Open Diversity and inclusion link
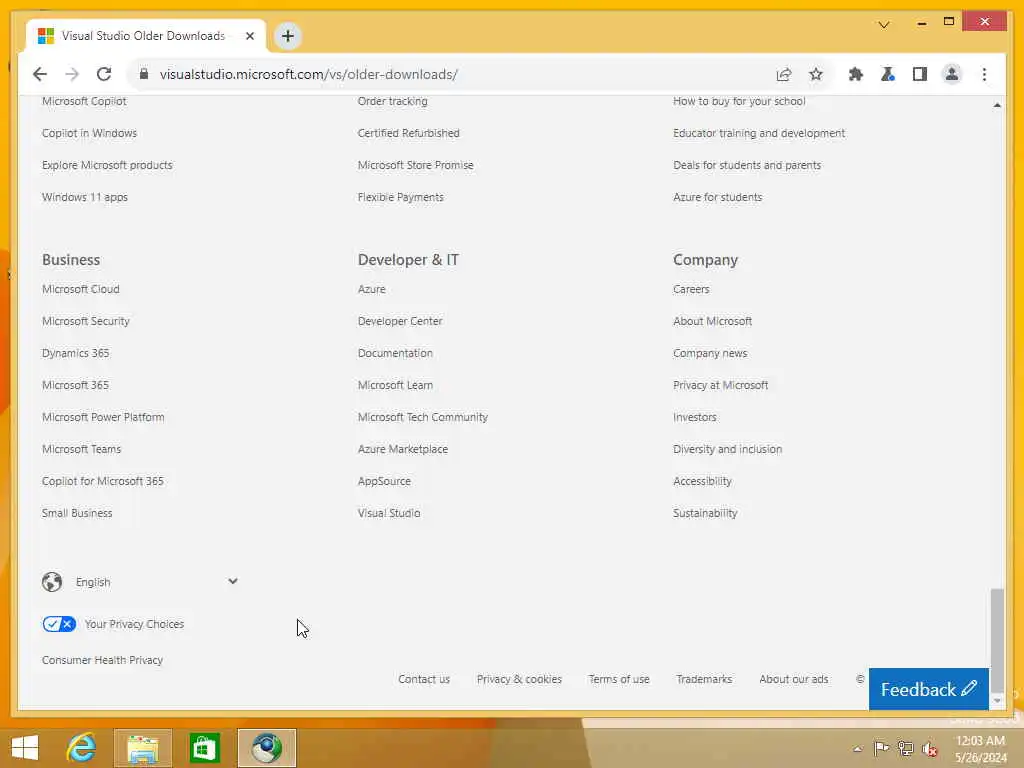 click(728, 449)
